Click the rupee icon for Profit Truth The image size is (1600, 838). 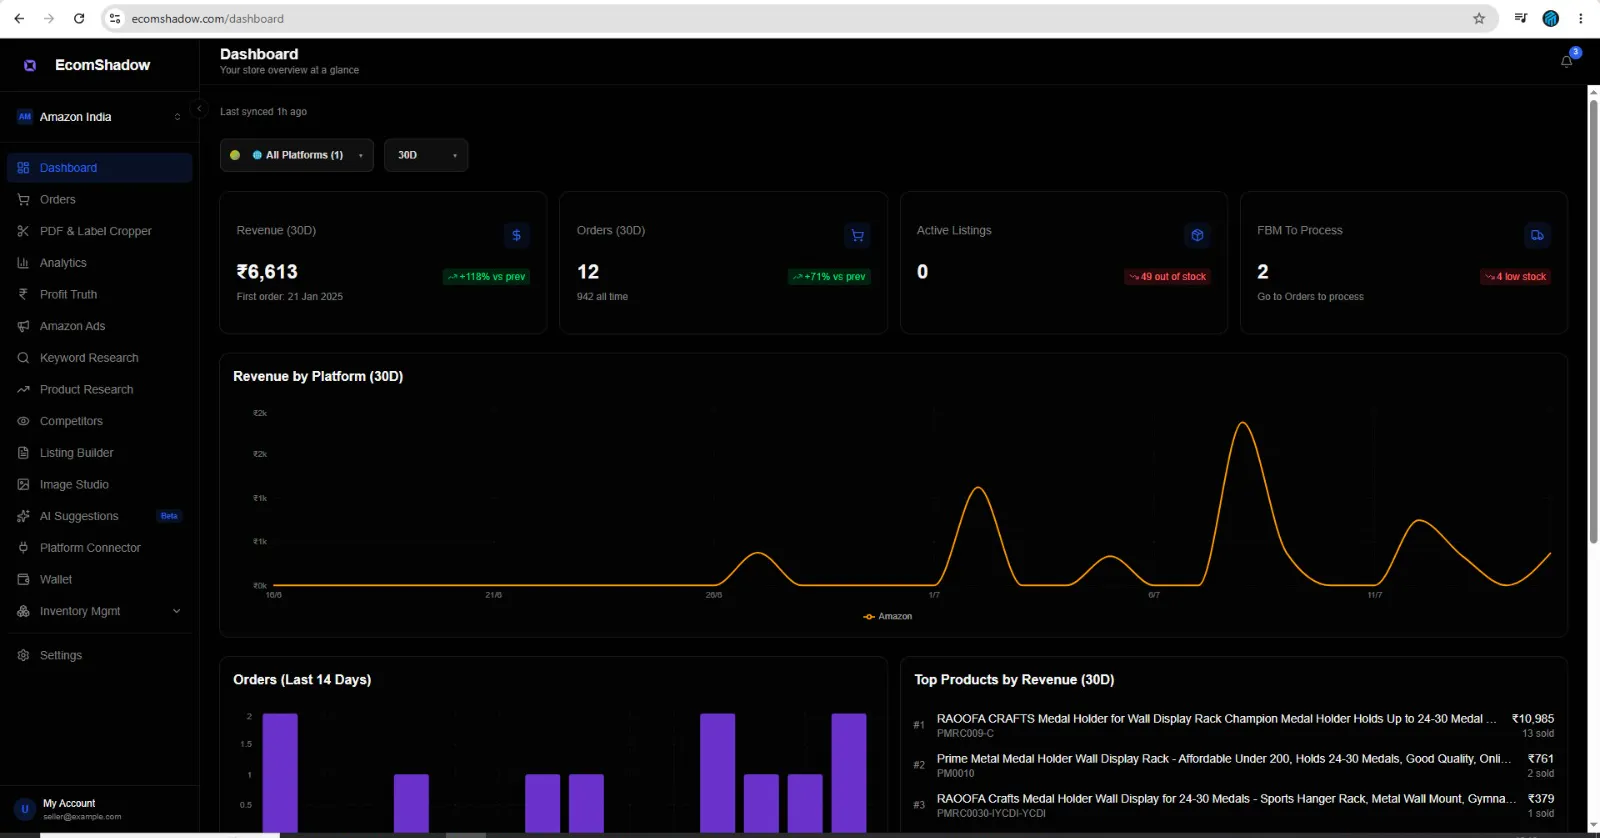(x=23, y=295)
